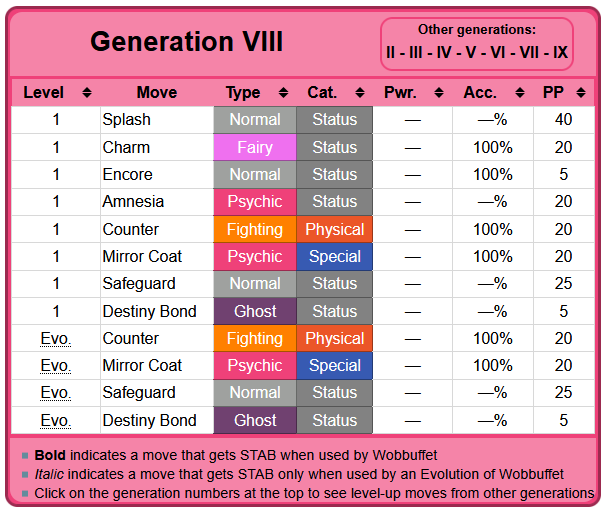This screenshot has height=515, width=605.
Task: Select the Ghost type badge in level 1 row
Action: coord(255,311)
